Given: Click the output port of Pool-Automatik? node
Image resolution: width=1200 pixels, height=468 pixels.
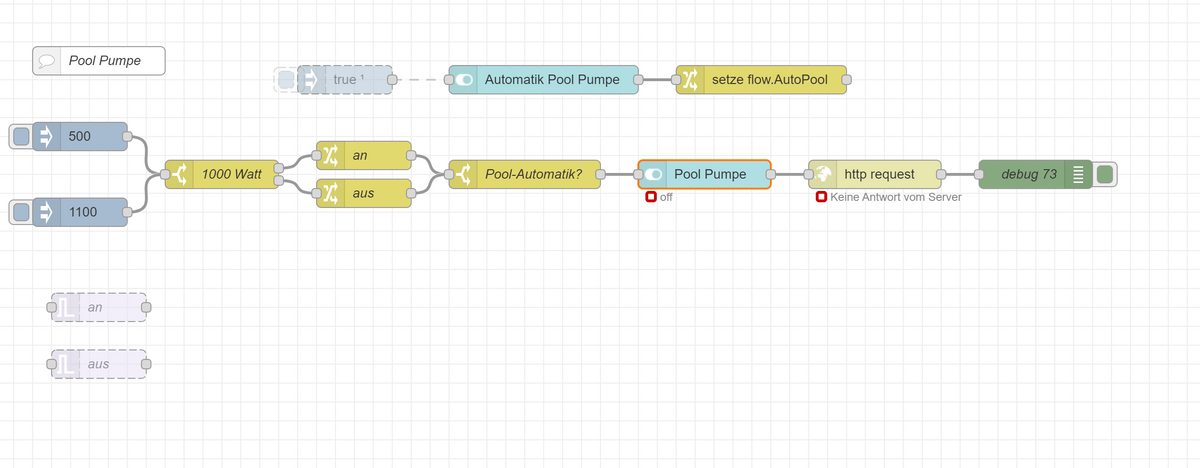Looking at the screenshot, I should (x=600, y=175).
